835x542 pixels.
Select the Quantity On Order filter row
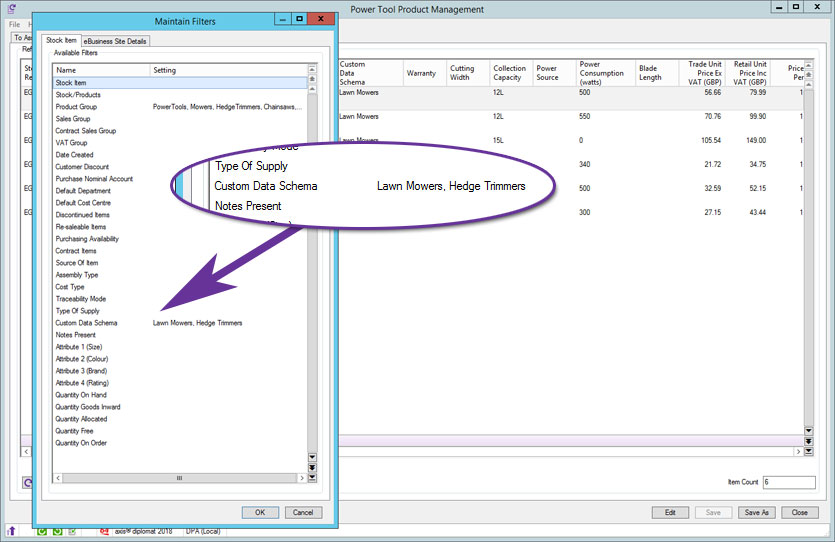pyautogui.click(x=180, y=443)
